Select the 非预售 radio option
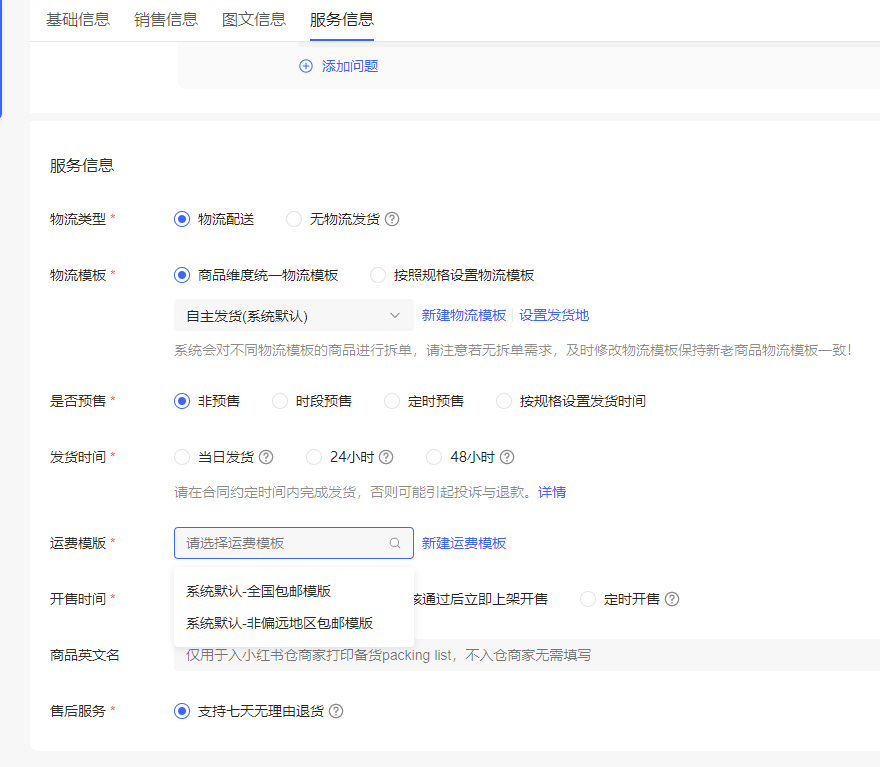 coord(182,401)
